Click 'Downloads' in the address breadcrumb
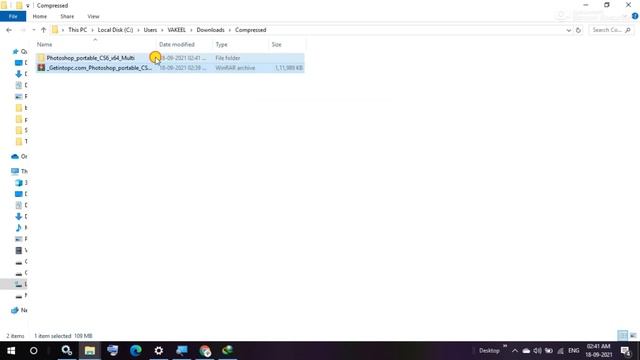640x360 pixels. (x=210, y=30)
